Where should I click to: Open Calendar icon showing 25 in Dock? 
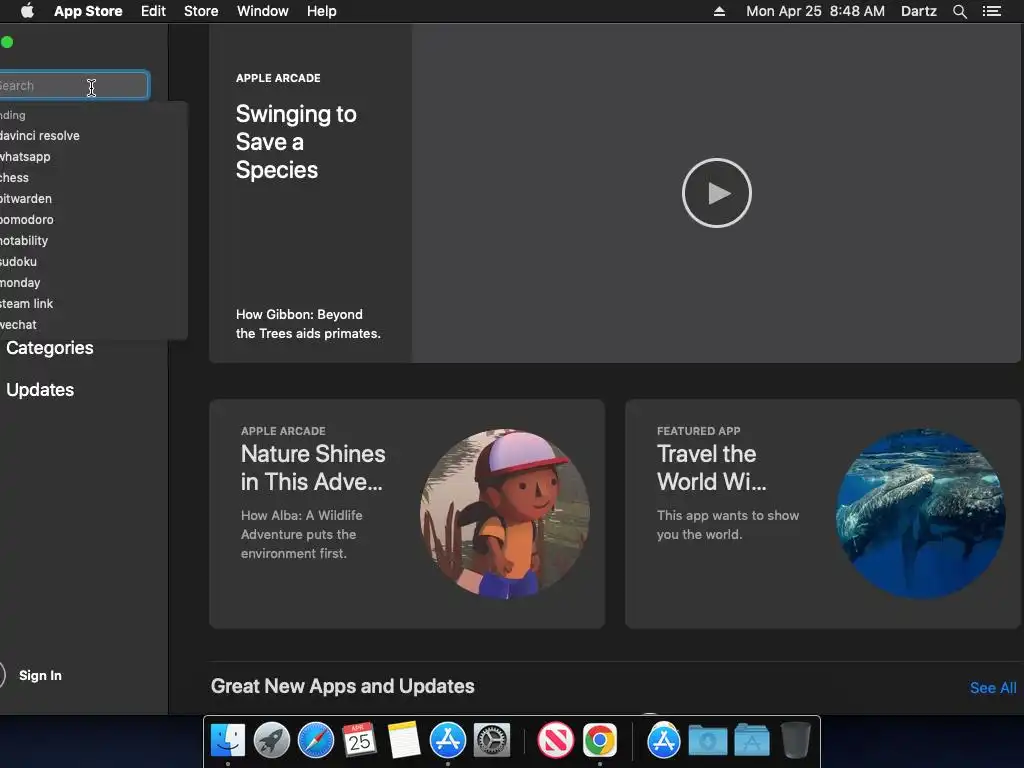(359, 740)
